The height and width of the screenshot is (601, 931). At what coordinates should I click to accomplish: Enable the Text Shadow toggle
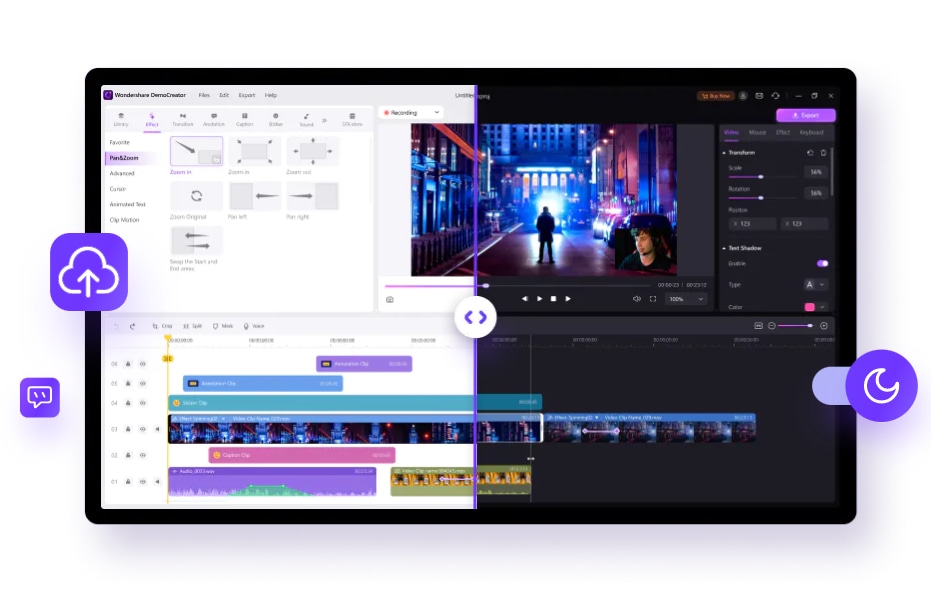[x=822, y=264]
